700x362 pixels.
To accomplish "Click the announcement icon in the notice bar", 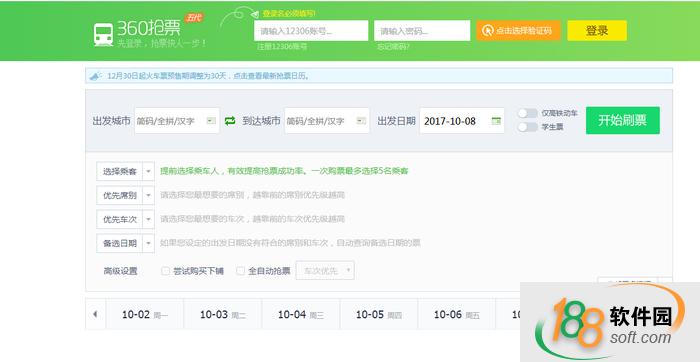I will tap(96, 76).
